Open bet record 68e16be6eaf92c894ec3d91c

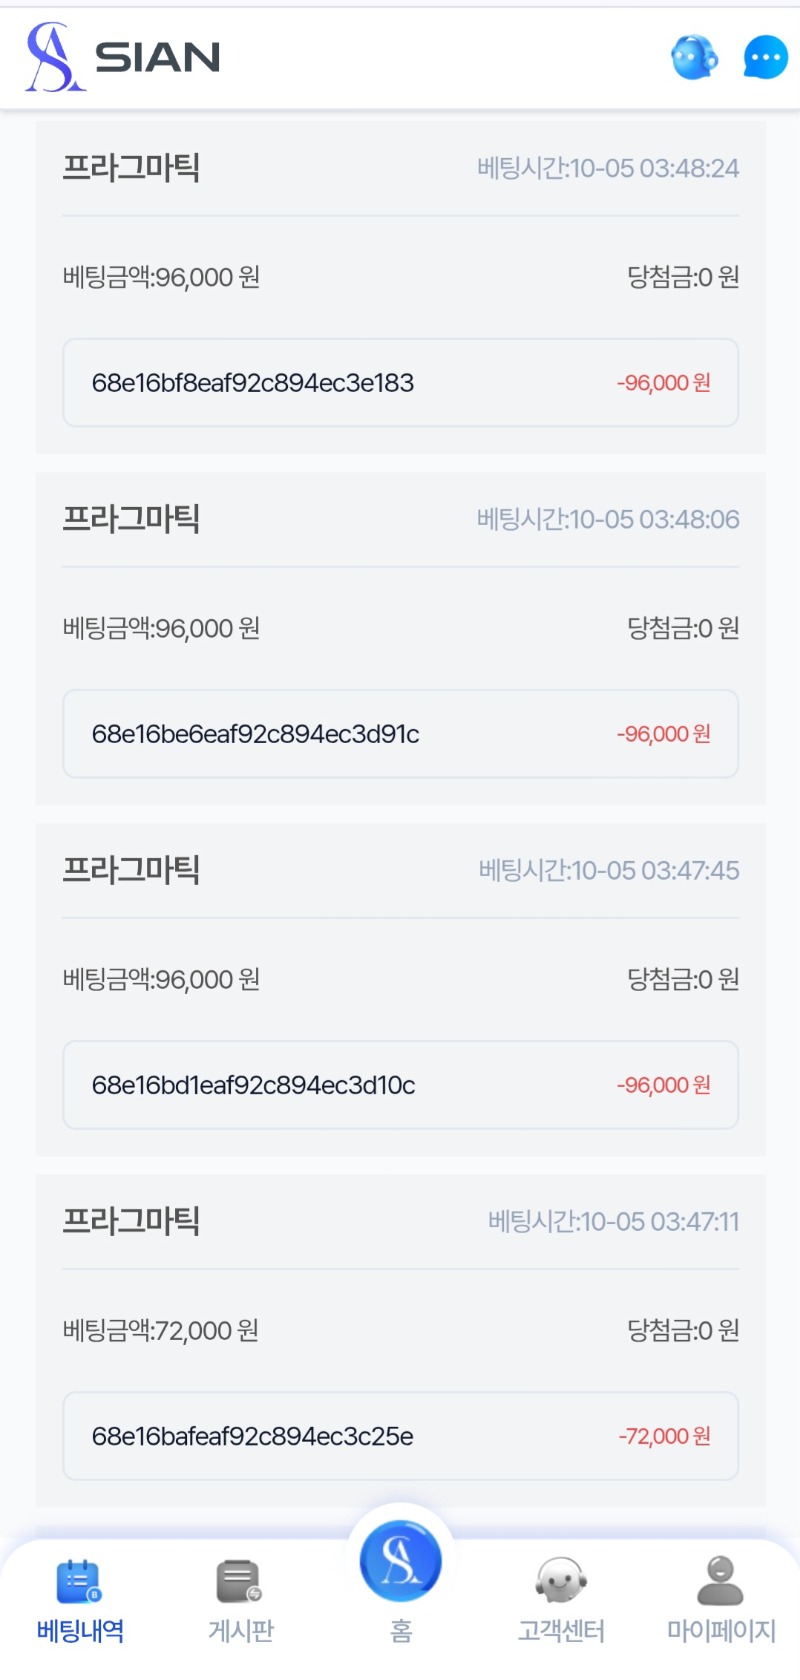(255, 734)
